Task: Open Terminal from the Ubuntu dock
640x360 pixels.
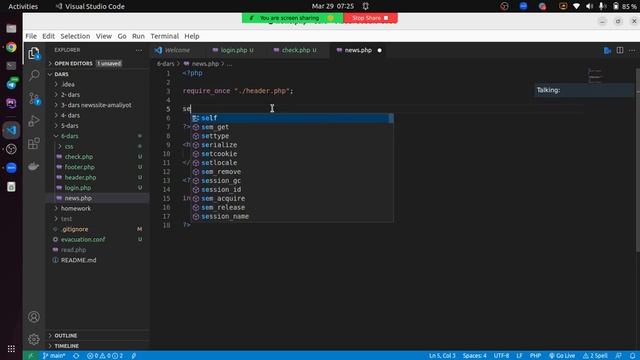Action: coord(11,66)
